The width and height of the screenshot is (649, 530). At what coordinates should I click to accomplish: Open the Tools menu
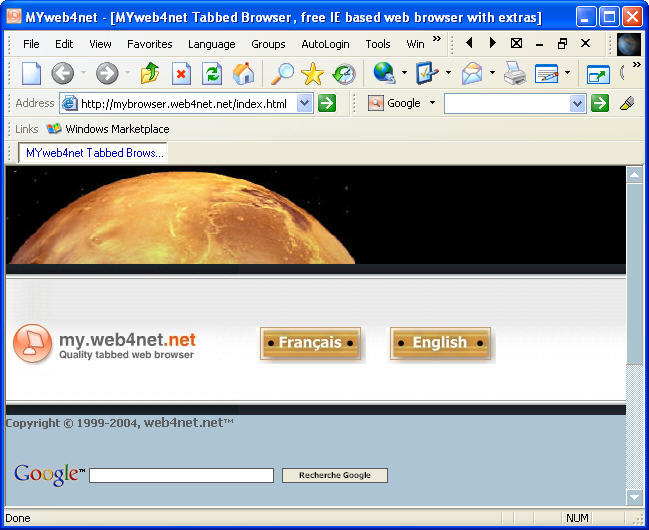pyautogui.click(x=377, y=44)
